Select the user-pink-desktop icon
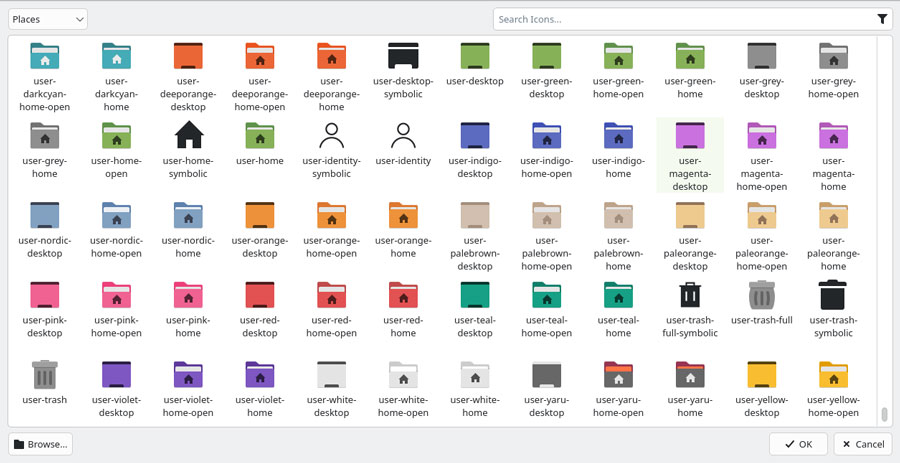The width and height of the screenshot is (900, 463). pos(45,295)
